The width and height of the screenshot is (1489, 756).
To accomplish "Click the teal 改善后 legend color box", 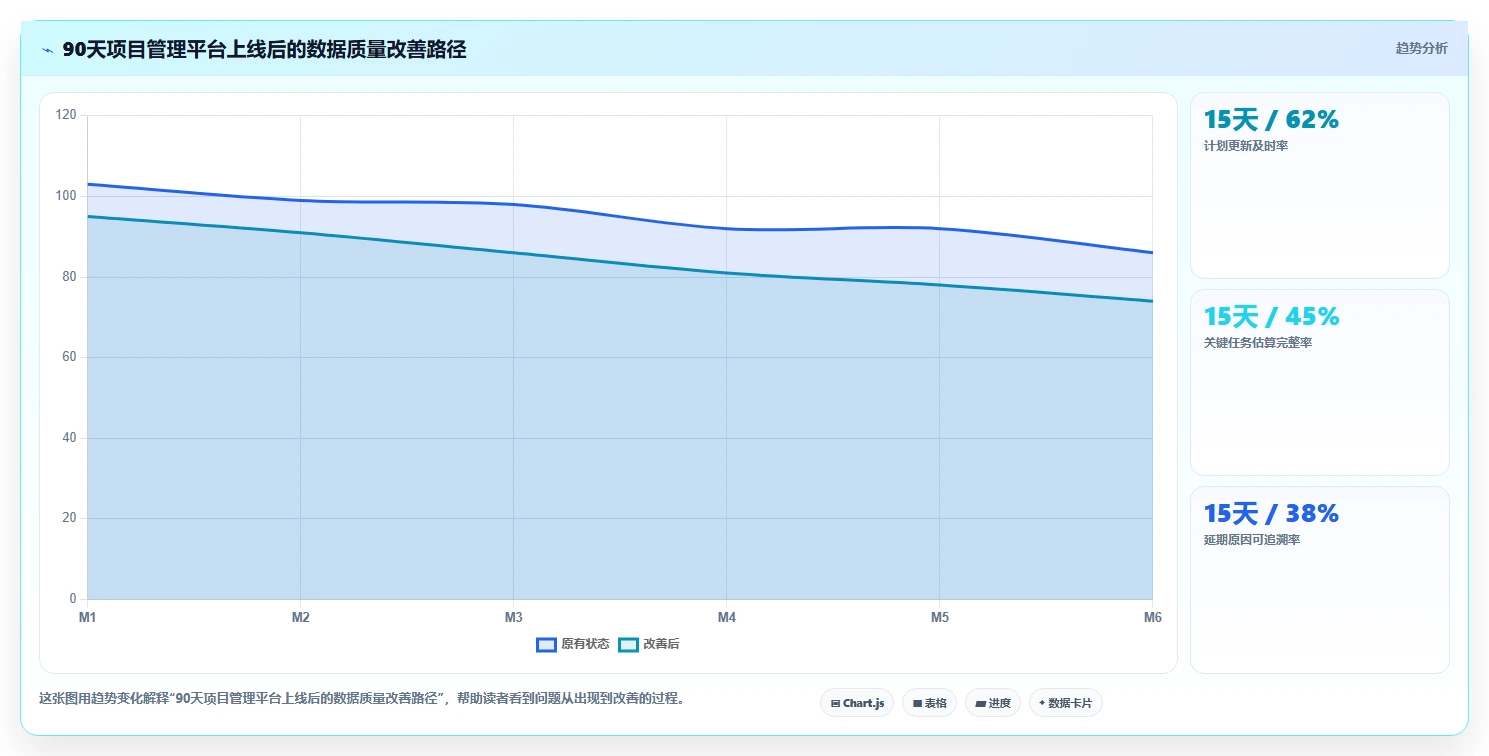I will [x=628, y=645].
